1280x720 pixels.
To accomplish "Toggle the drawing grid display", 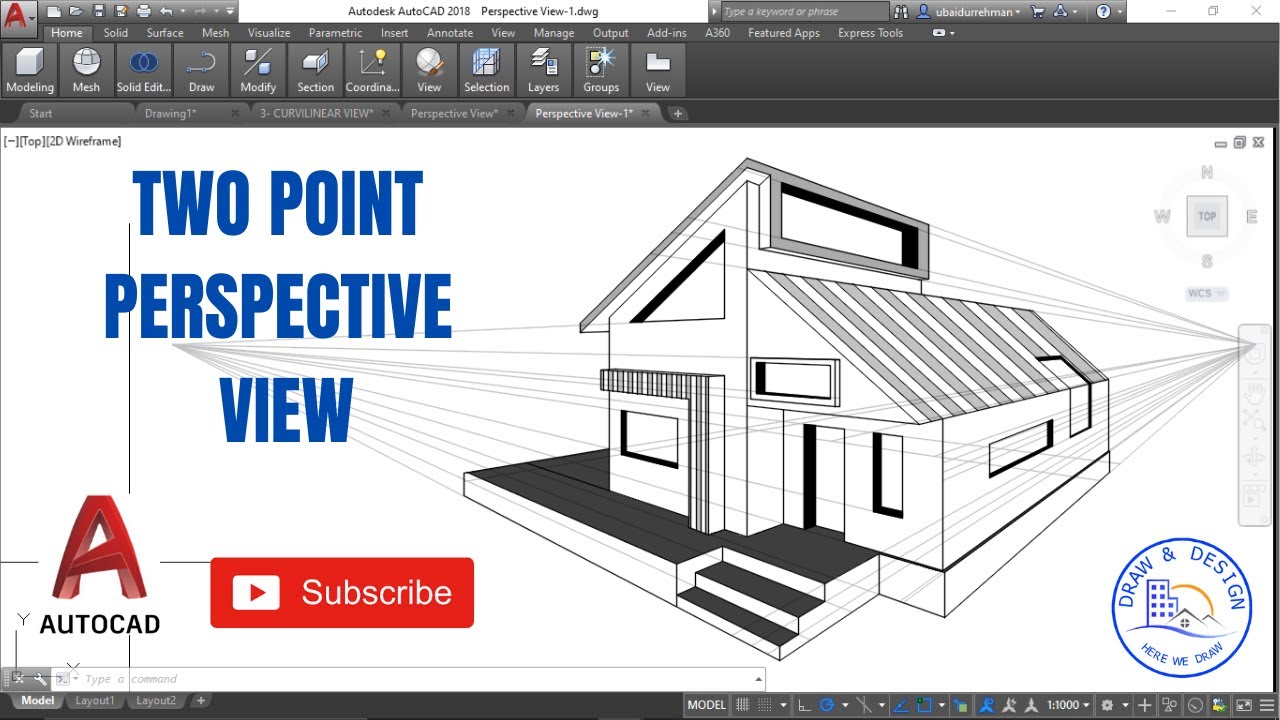I will point(742,705).
